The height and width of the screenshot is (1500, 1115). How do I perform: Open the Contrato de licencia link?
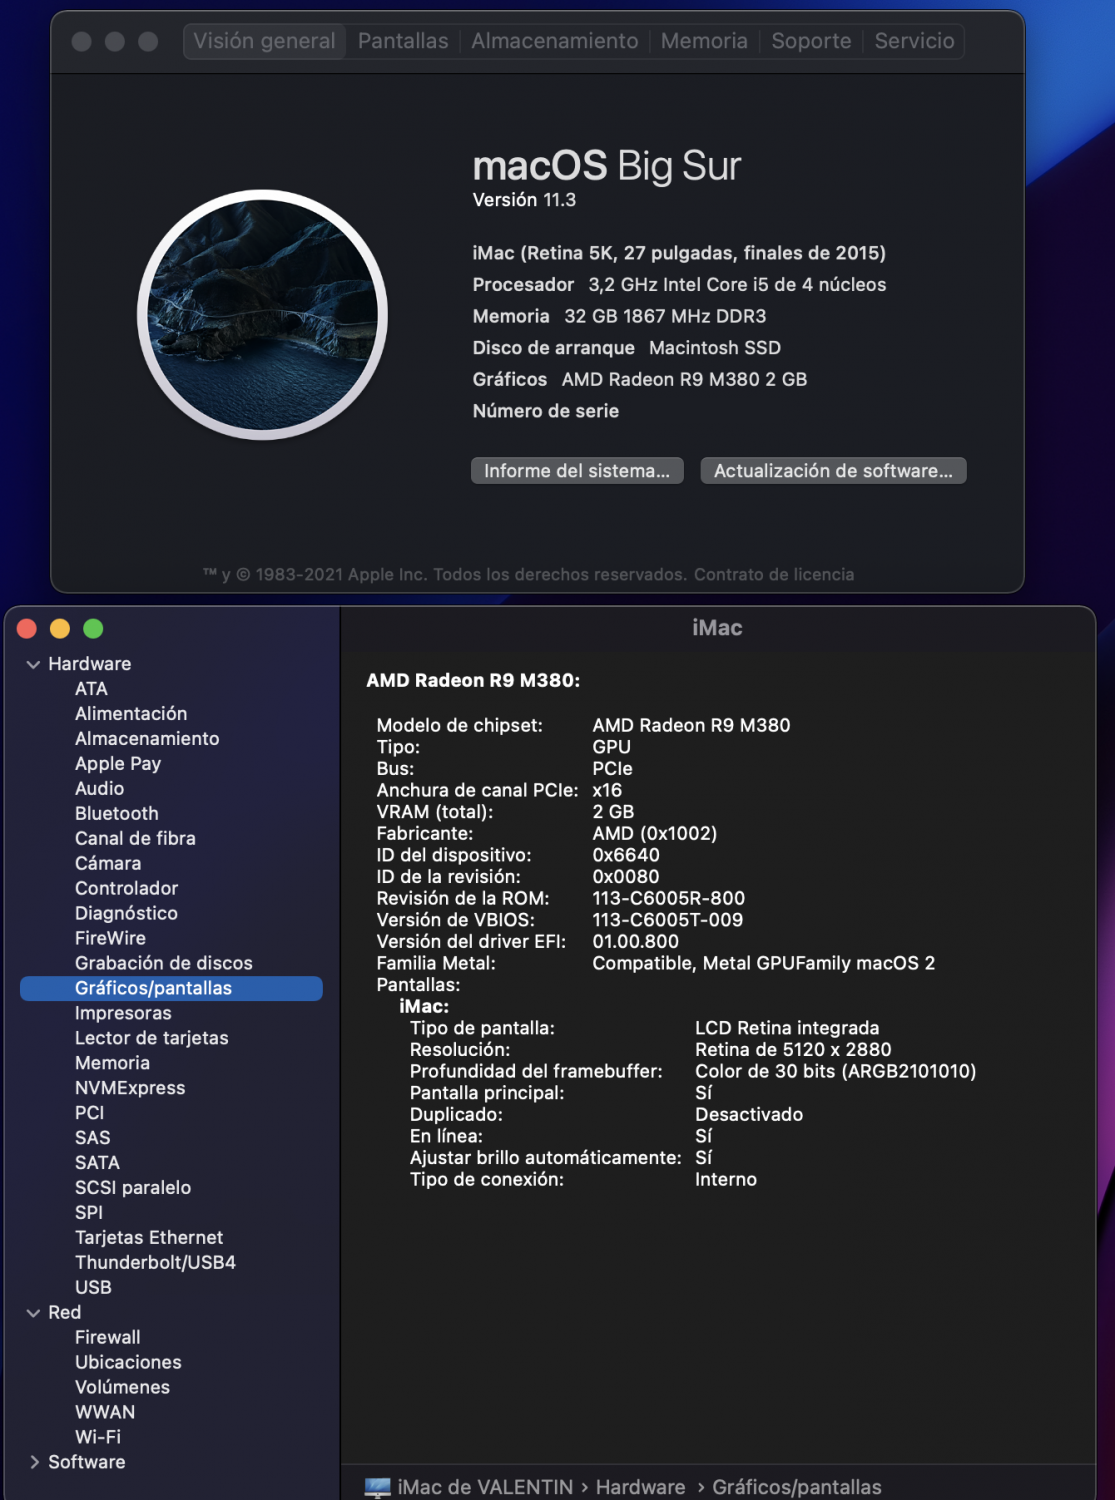774,575
